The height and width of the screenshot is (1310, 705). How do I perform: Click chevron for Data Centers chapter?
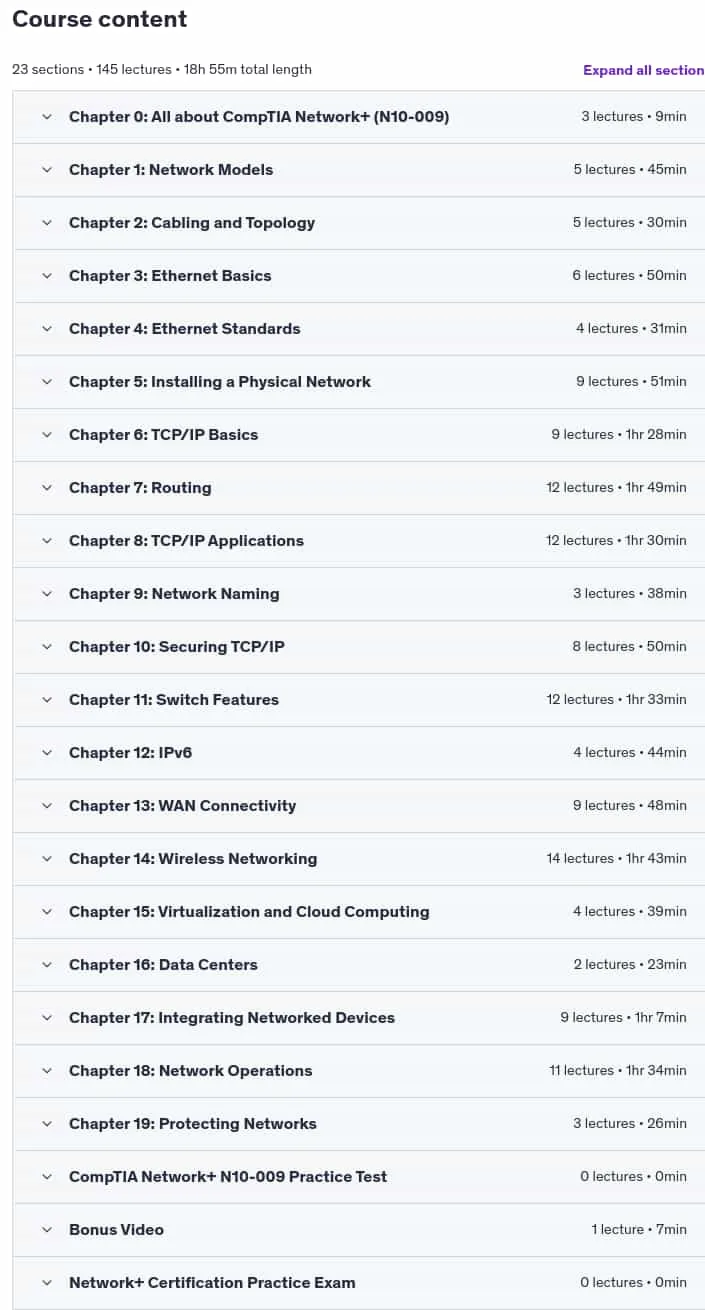click(46, 965)
